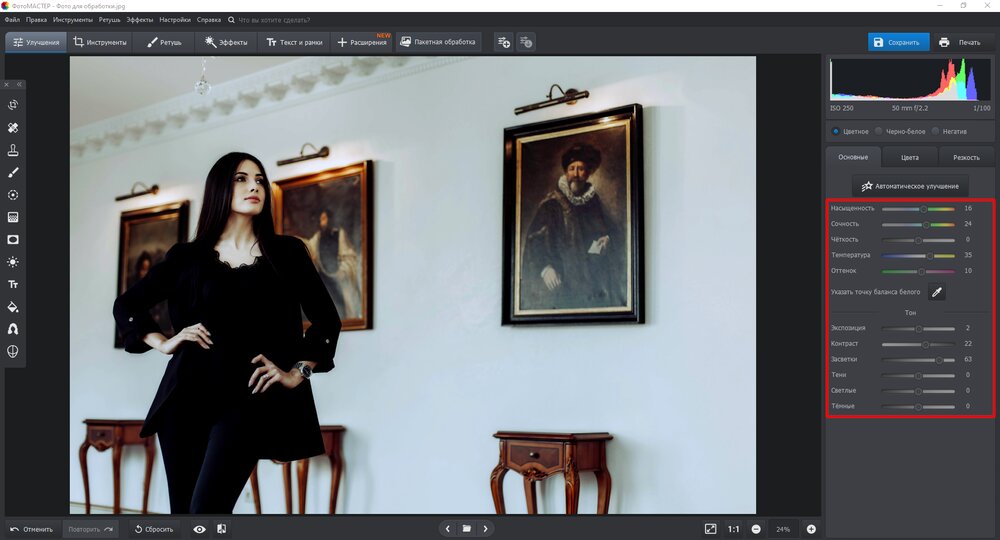The width and height of the screenshot is (1000, 540).
Task: Open the Ретушь toolbar tab
Action: pyautogui.click(x=164, y=42)
